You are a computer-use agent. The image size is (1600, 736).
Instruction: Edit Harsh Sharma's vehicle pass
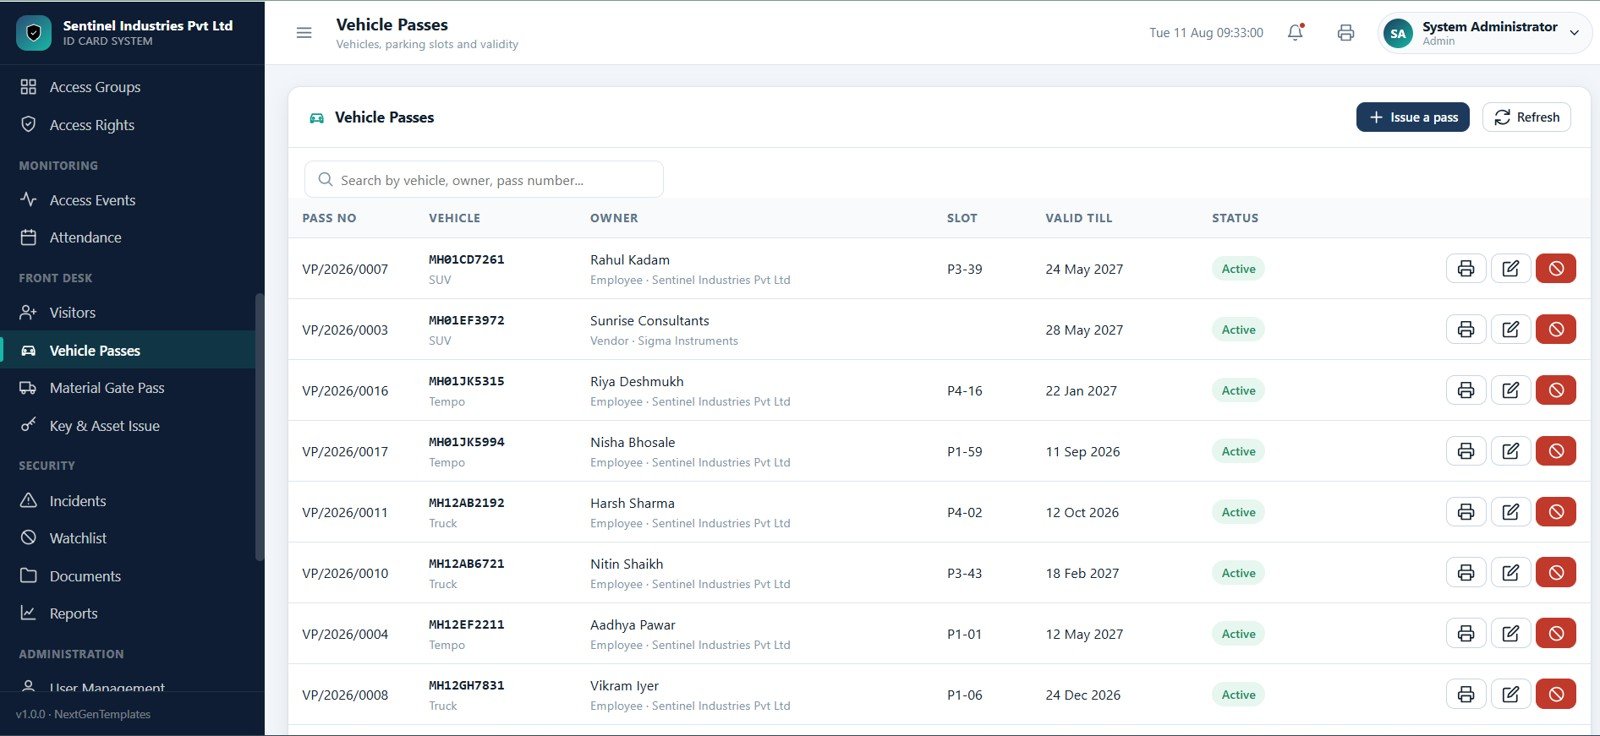point(1511,512)
